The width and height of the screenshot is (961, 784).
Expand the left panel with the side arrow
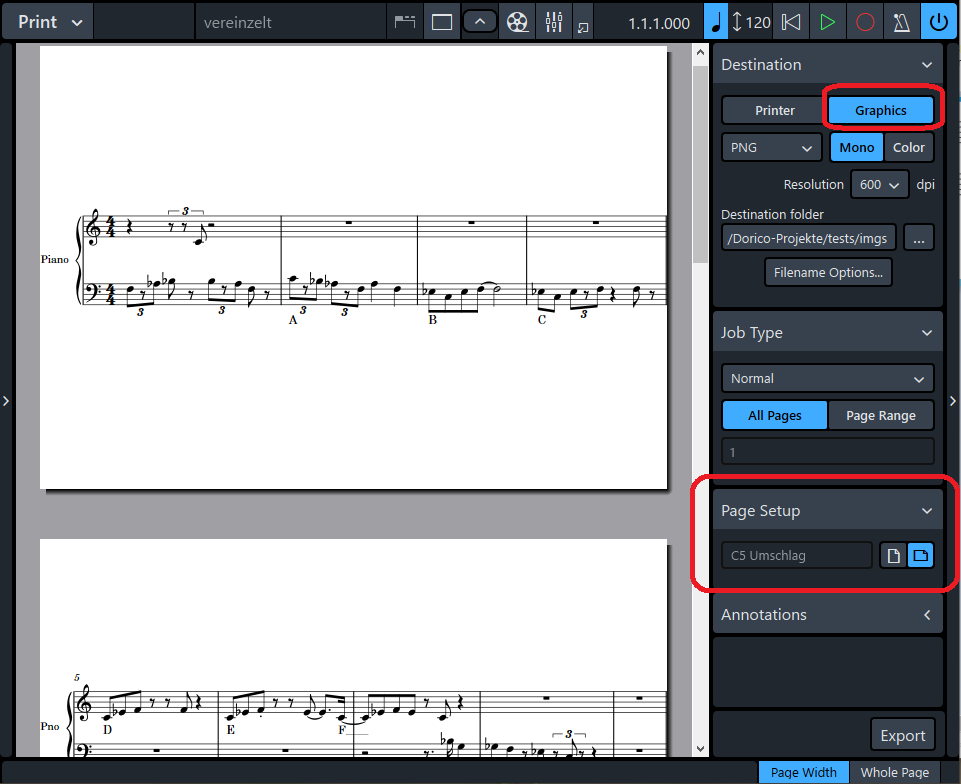click(6, 401)
